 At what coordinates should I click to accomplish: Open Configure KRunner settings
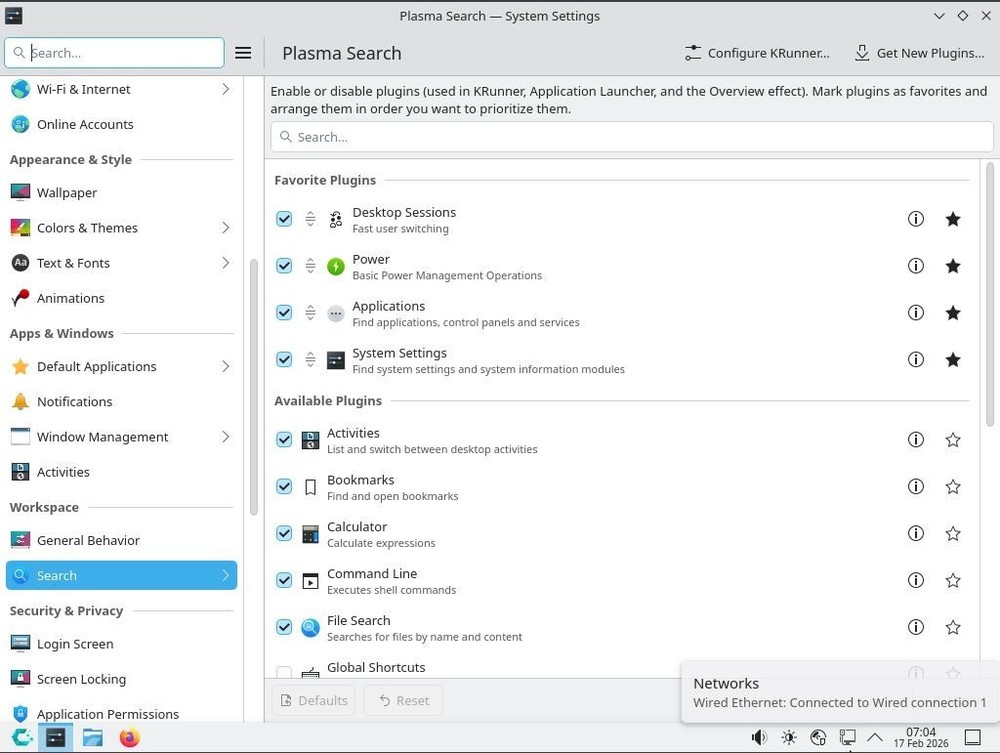pyautogui.click(x=757, y=53)
